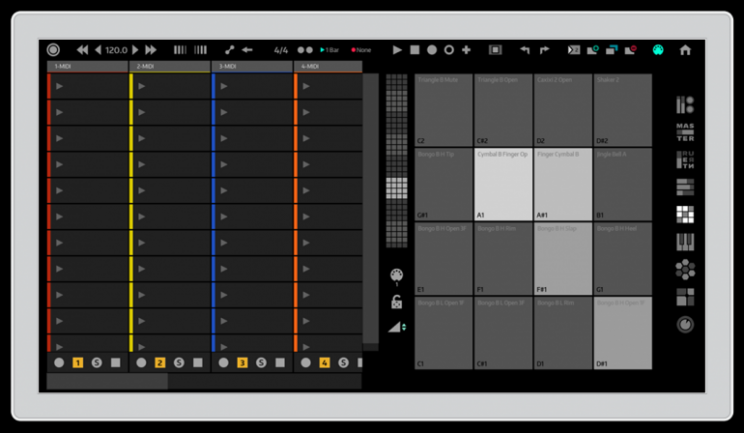
Task: Click the double rewind arrows
Action: (83, 50)
